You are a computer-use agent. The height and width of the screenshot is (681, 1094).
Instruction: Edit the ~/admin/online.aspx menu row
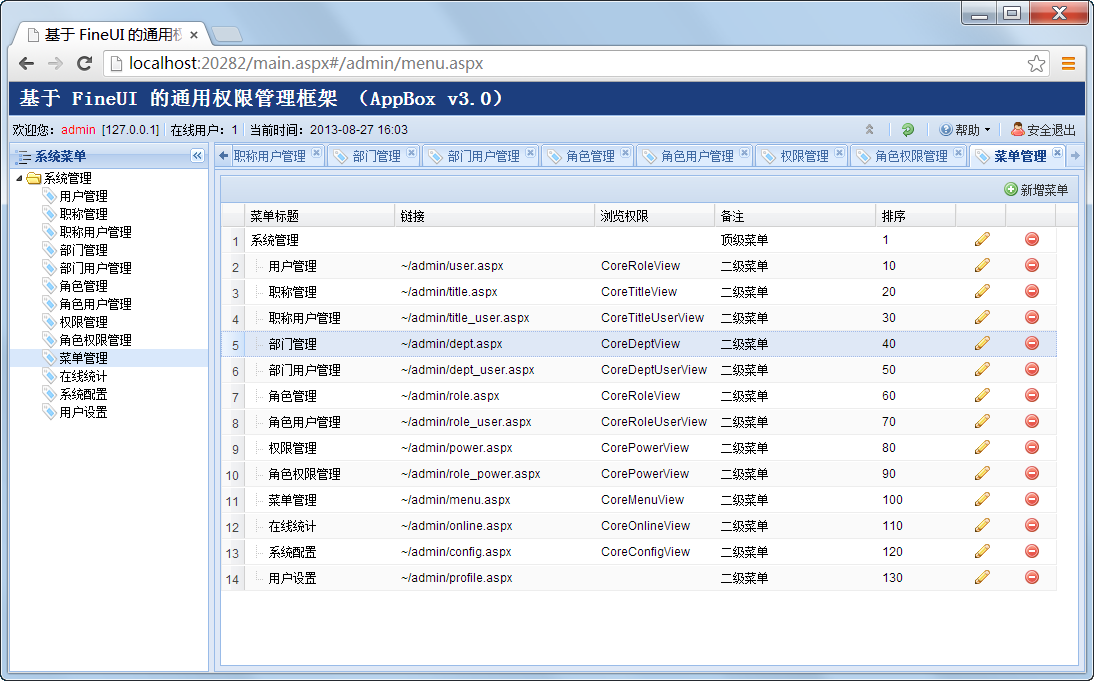click(x=982, y=525)
